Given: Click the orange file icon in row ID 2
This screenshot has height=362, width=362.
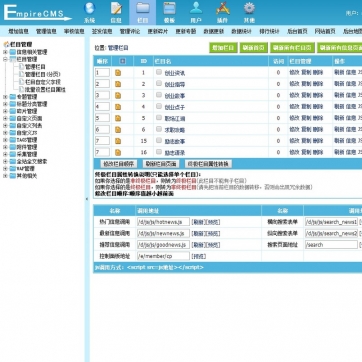Looking at the screenshot, I should point(118,84).
